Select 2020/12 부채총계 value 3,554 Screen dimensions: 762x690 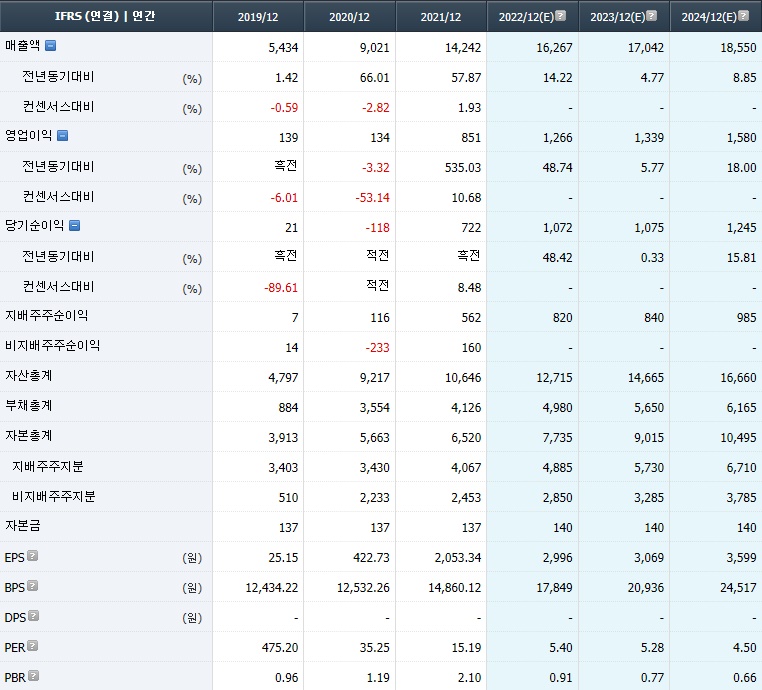[x=375, y=408]
